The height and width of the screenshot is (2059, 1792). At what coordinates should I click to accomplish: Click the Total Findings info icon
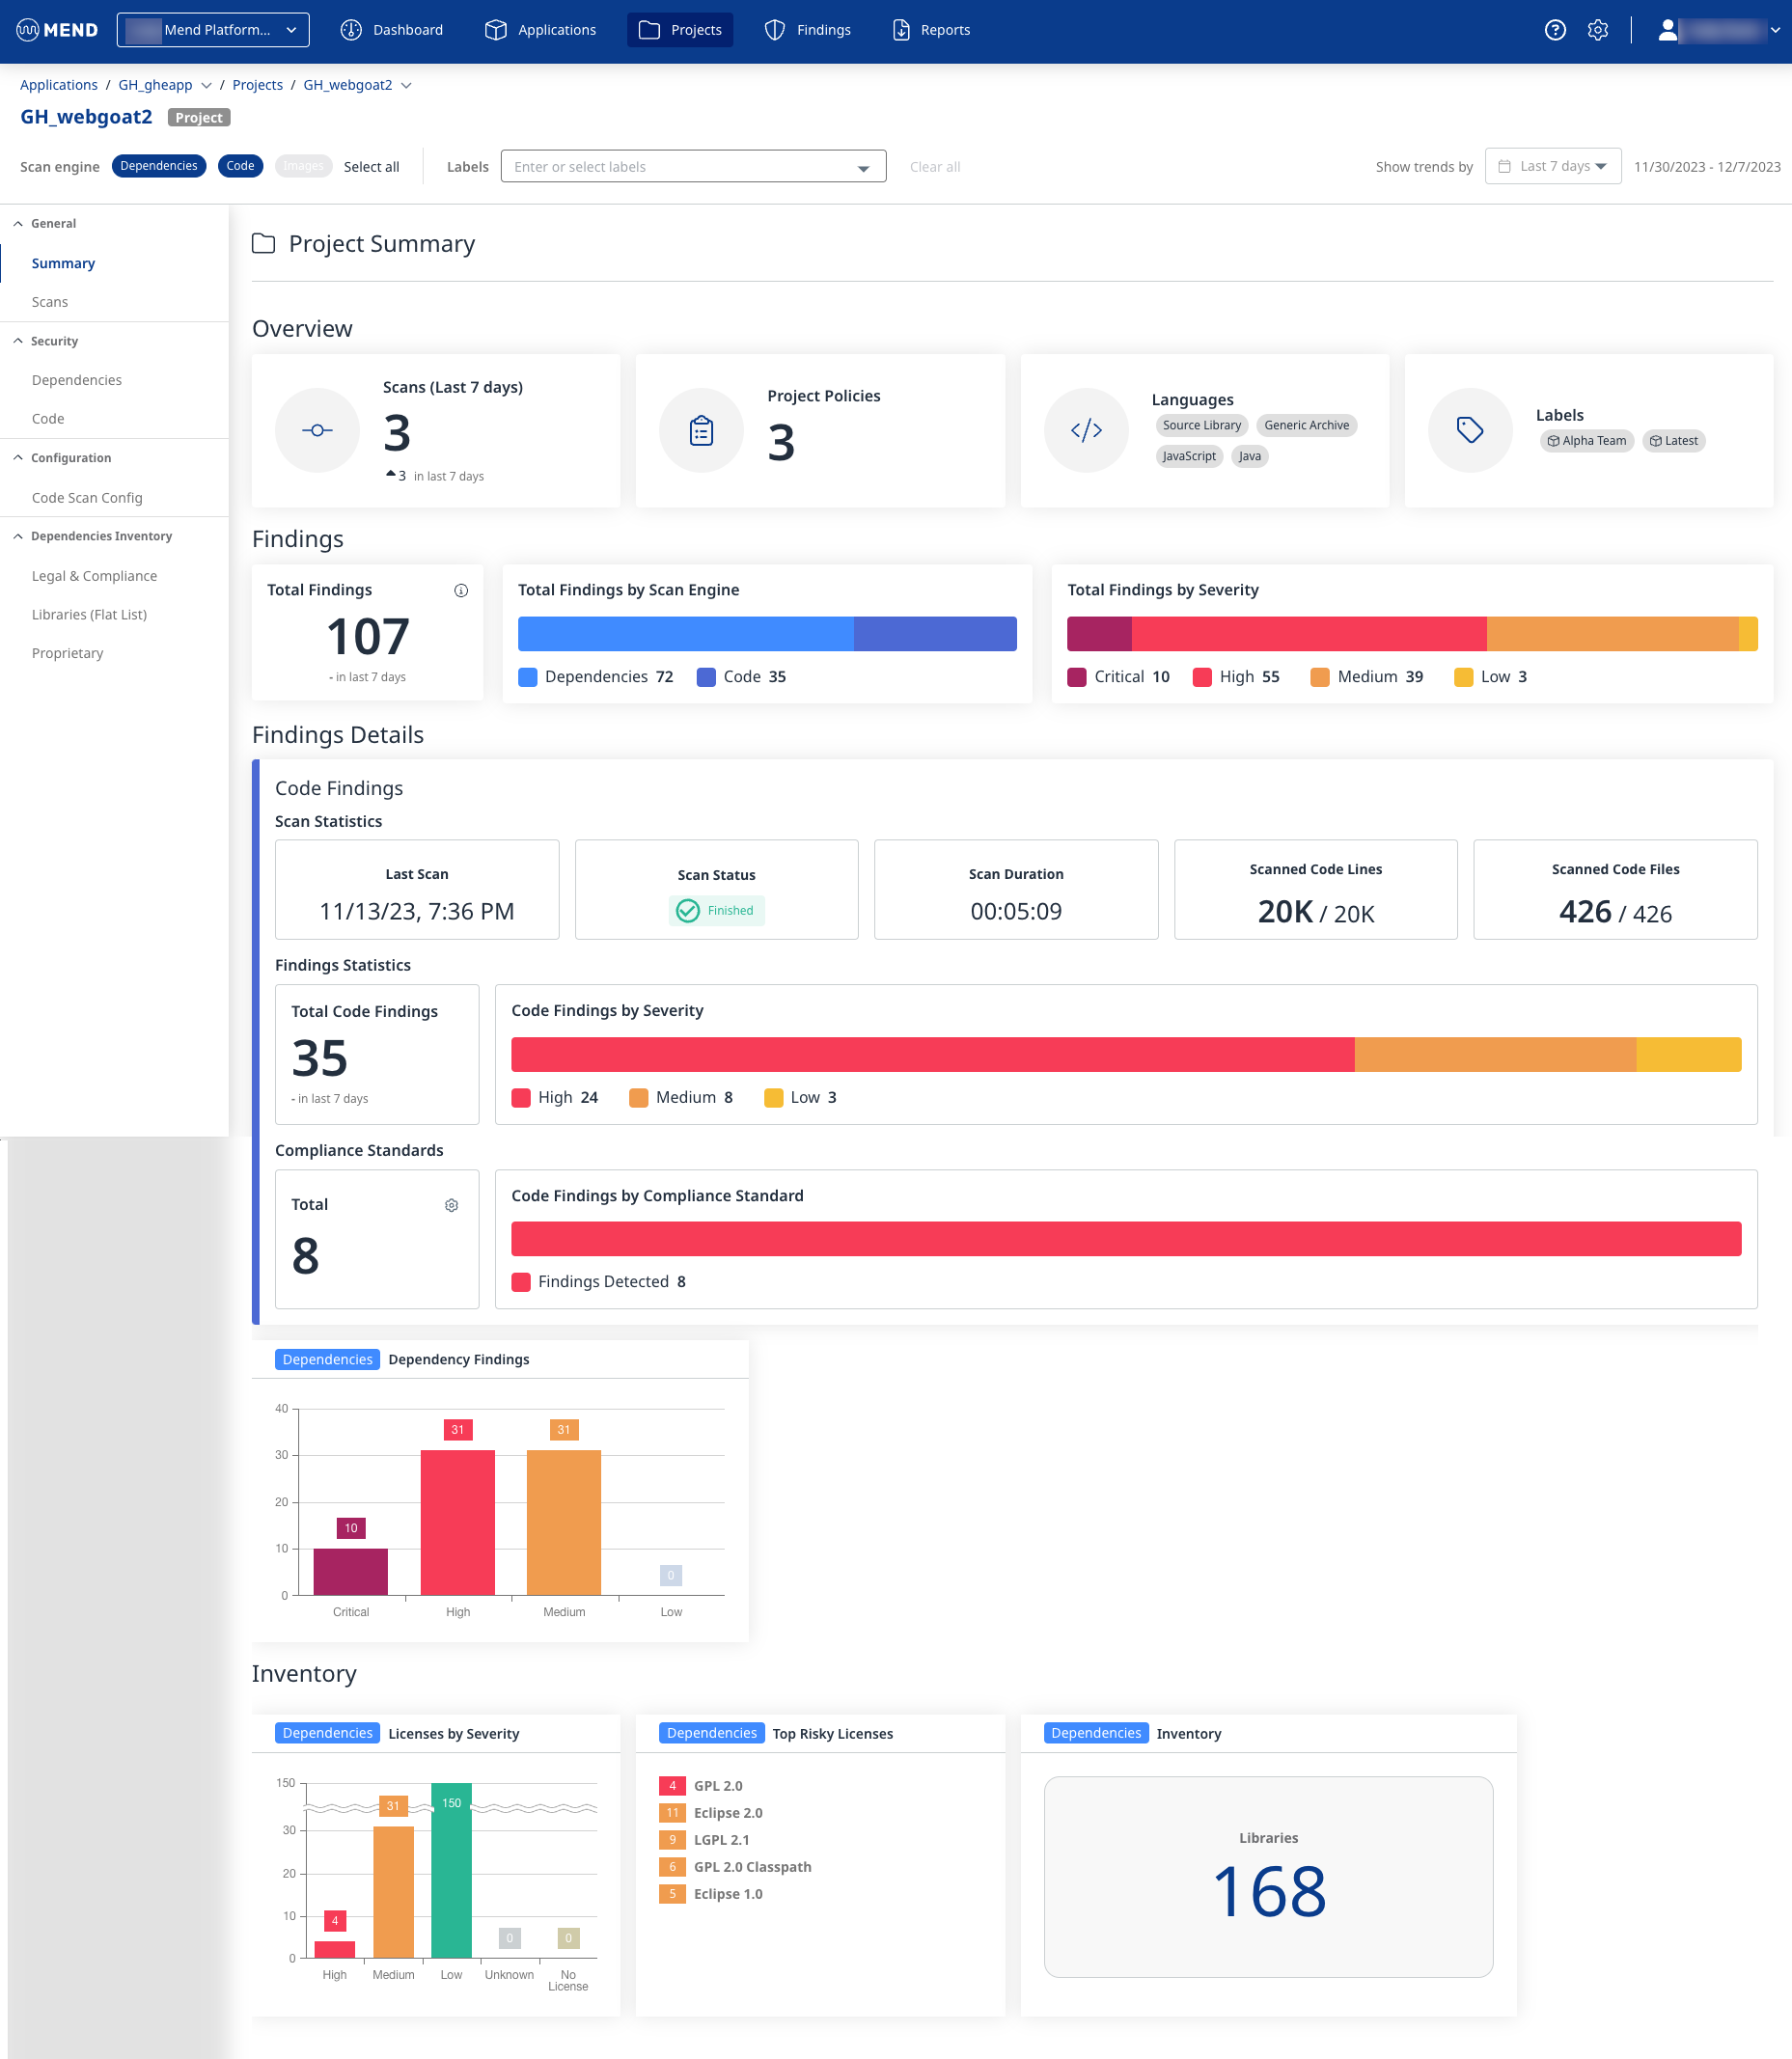[x=461, y=590]
